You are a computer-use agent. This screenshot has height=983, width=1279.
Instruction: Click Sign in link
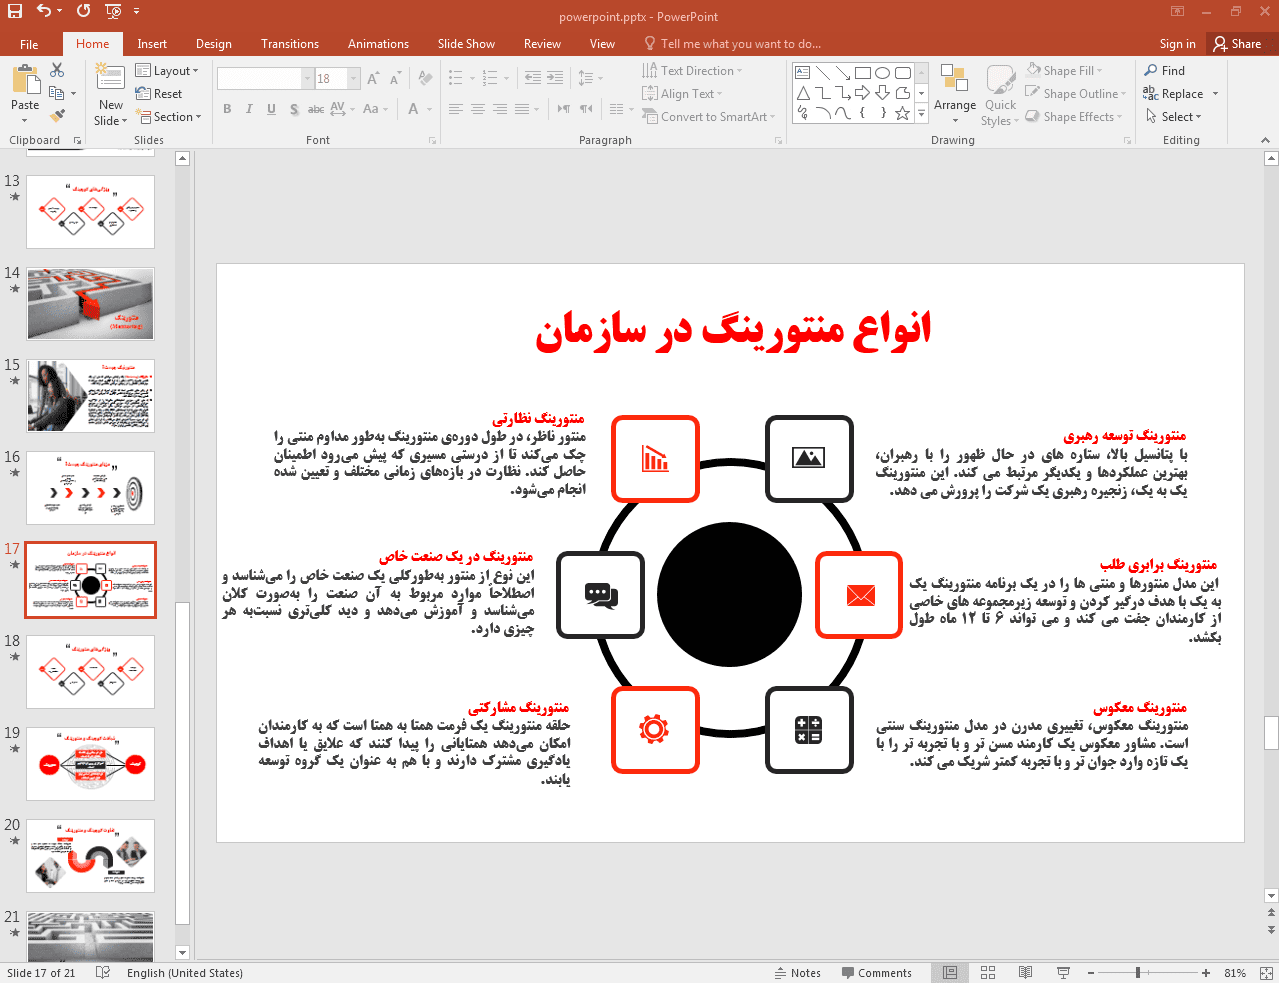pos(1177,44)
